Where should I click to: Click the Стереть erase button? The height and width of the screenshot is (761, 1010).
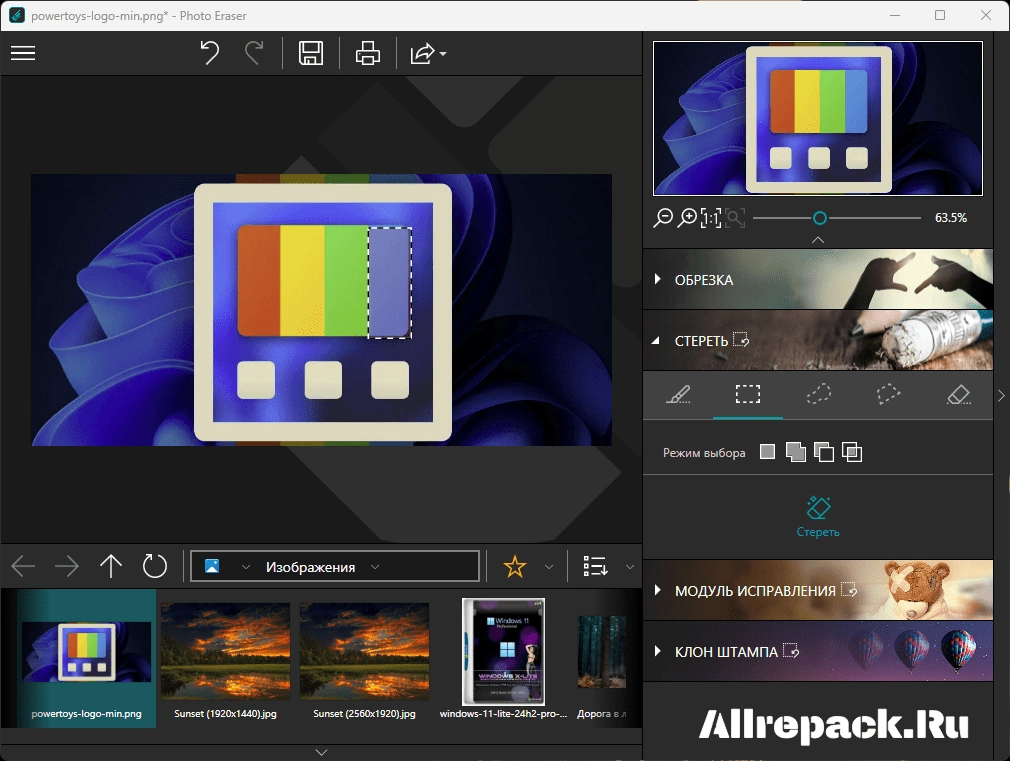(x=818, y=517)
